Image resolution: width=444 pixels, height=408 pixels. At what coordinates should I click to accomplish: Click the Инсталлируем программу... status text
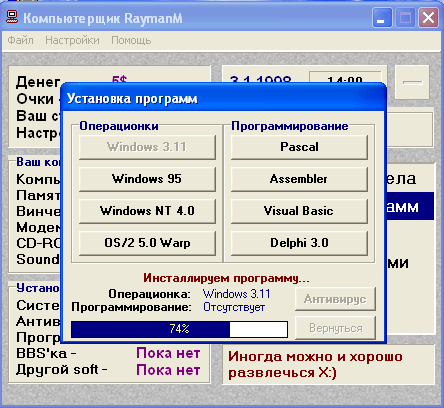[226, 278]
